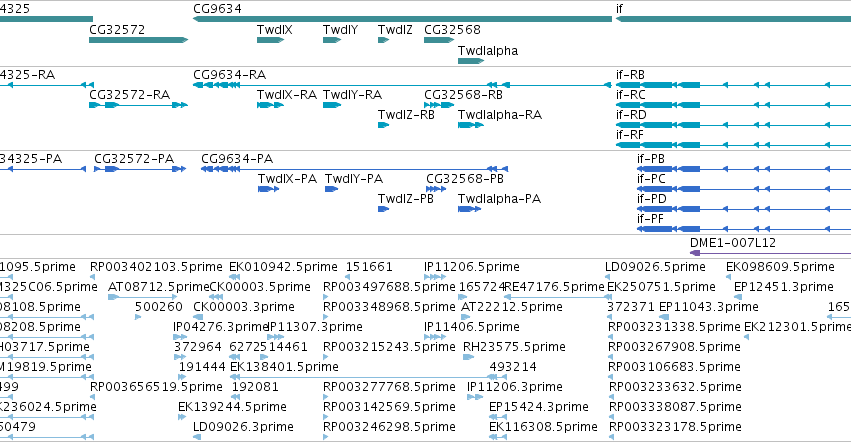Open the 192081 feature label
851x442 pixels.
pyautogui.click(x=255, y=387)
